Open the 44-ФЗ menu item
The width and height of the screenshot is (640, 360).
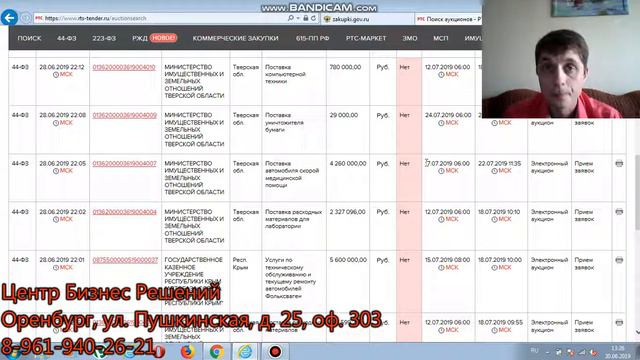point(67,38)
